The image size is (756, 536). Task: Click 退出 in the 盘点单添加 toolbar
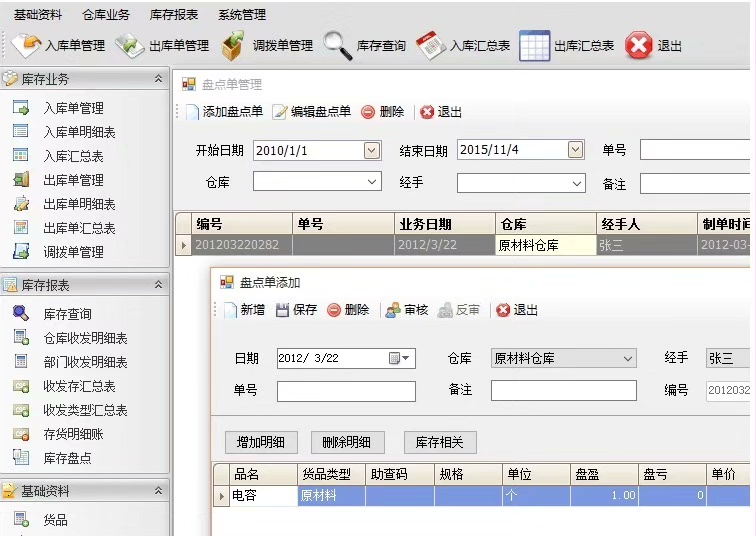pyautogui.click(x=517, y=309)
